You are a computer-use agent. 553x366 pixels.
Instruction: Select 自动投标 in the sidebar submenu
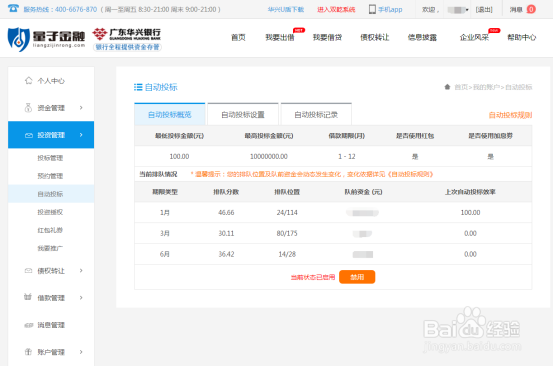(x=50, y=194)
